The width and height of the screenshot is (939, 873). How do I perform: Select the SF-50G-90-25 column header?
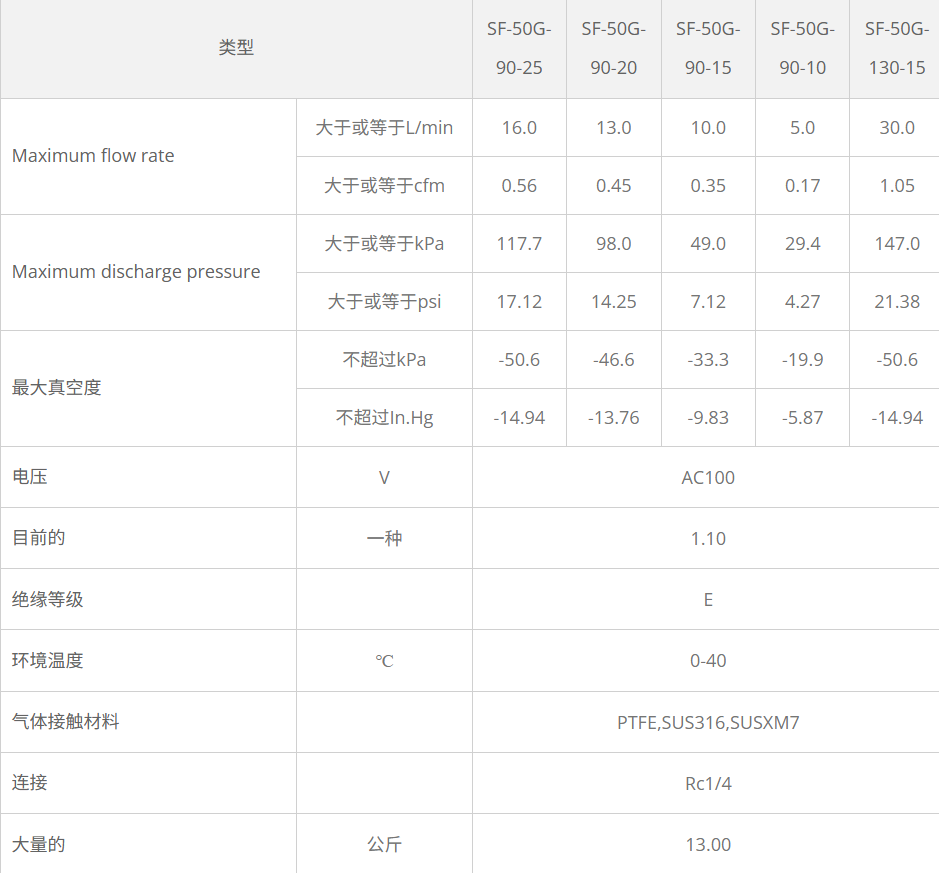pos(519,48)
